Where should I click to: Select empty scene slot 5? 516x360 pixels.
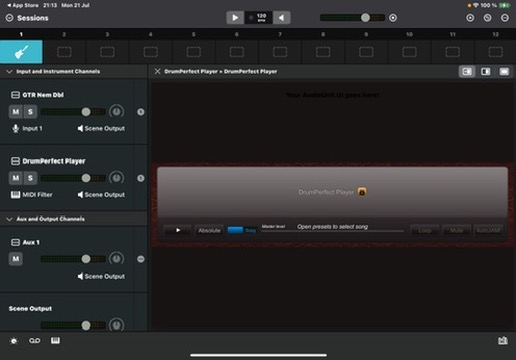[x=194, y=52]
